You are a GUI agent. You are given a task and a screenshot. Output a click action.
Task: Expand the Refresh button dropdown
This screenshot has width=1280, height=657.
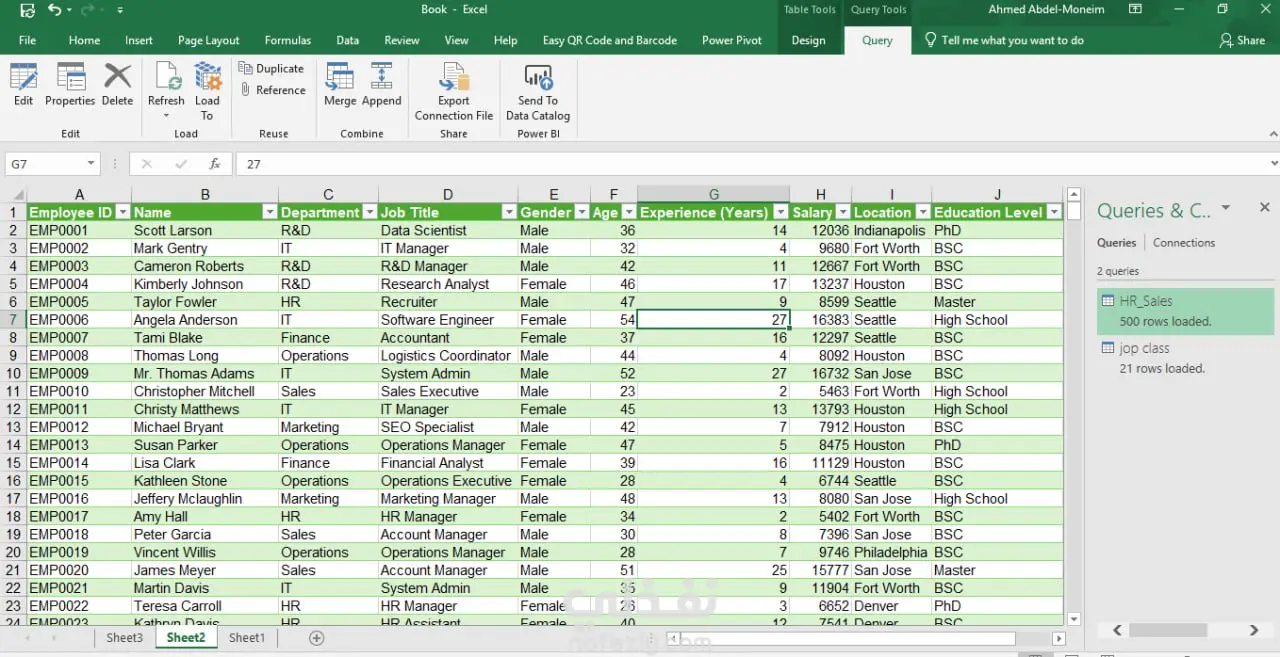(x=166, y=116)
